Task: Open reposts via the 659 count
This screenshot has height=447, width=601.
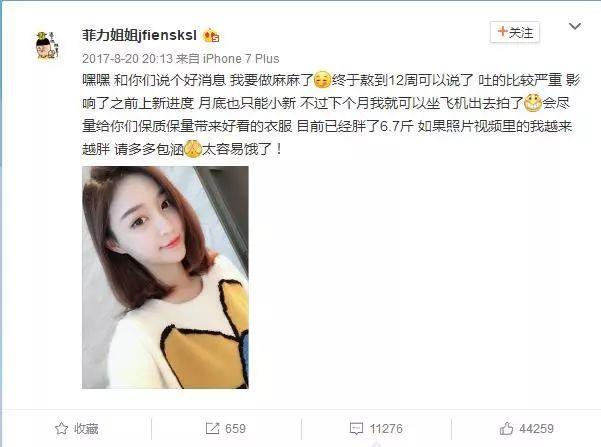Action: click(x=235, y=429)
